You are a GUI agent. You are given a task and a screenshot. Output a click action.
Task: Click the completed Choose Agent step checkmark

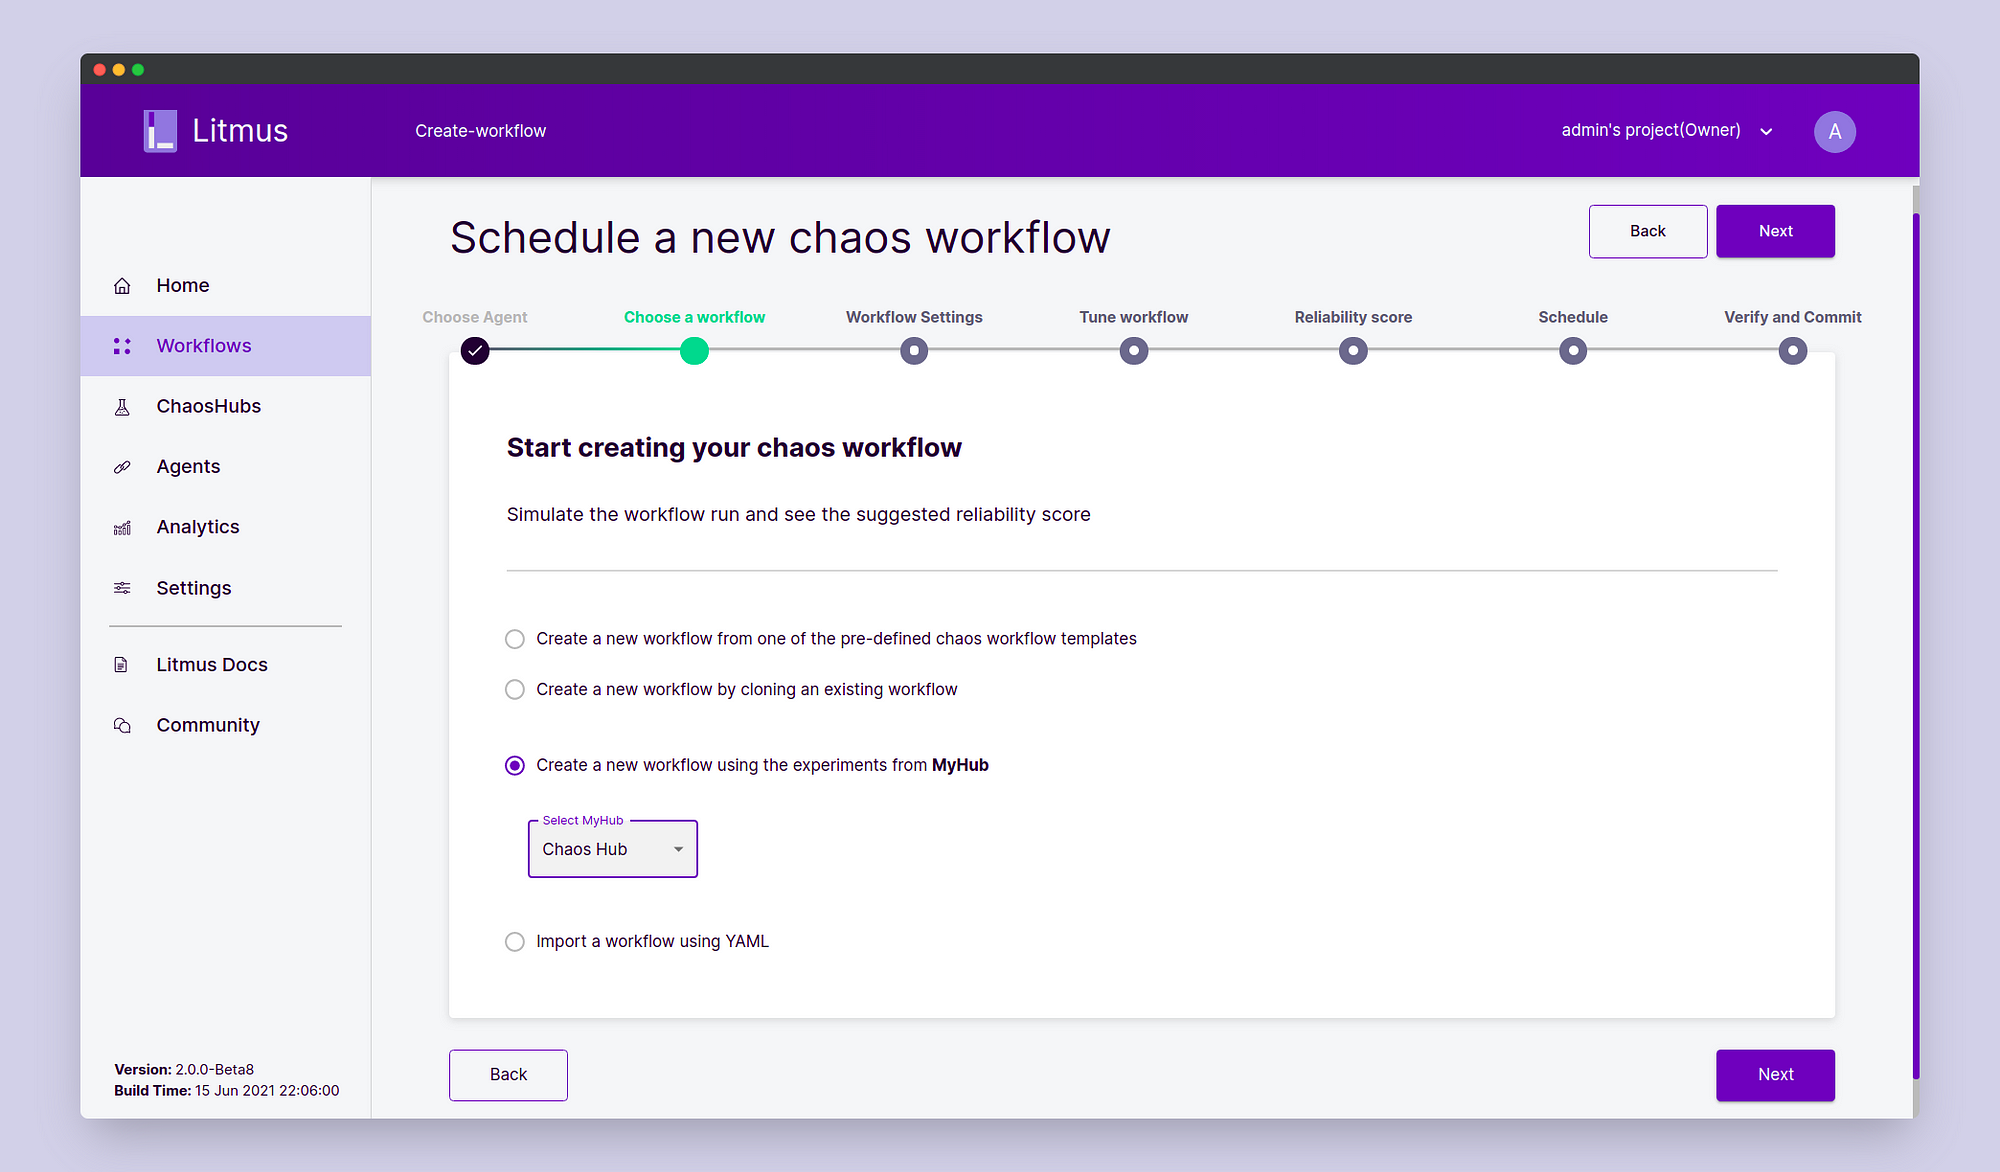click(x=475, y=351)
